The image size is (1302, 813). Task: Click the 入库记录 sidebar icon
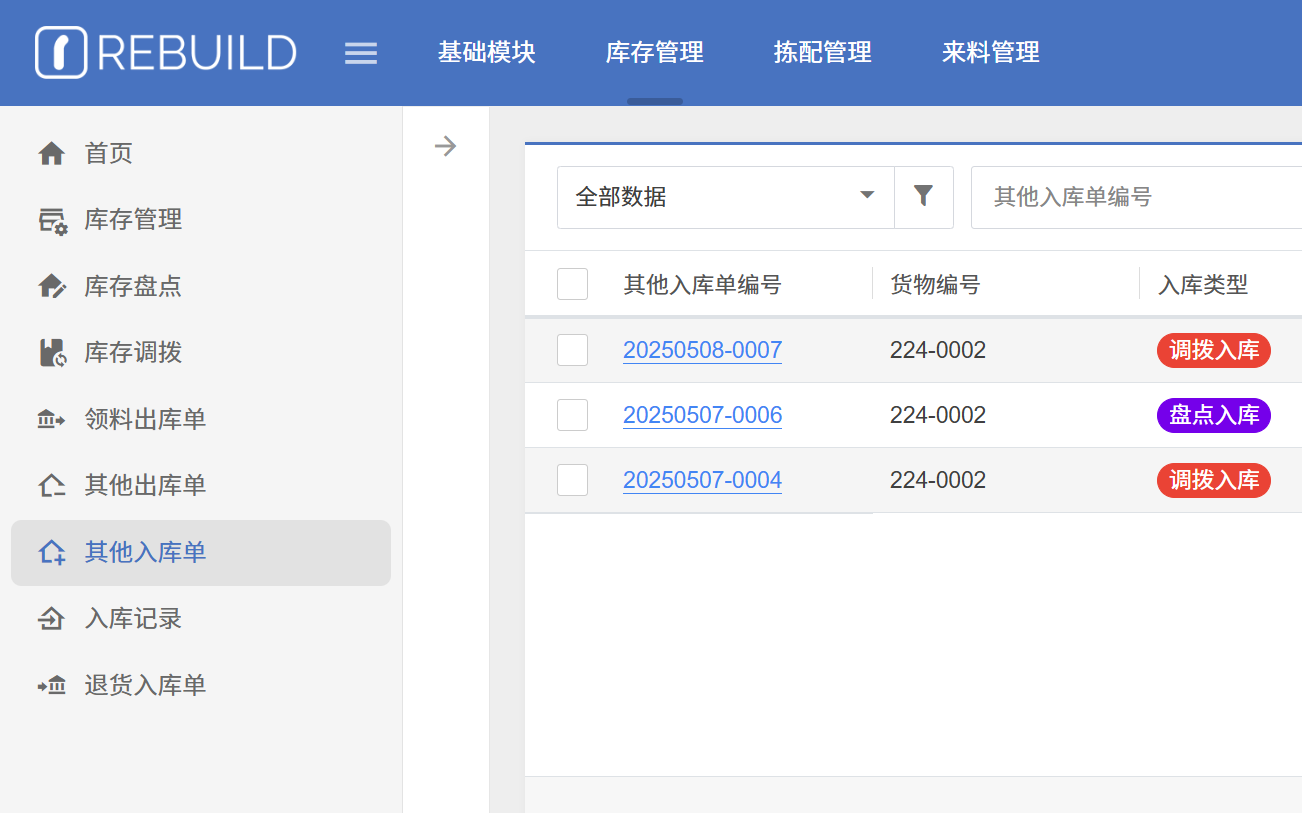pyautogui.click(x=51, y=619)
